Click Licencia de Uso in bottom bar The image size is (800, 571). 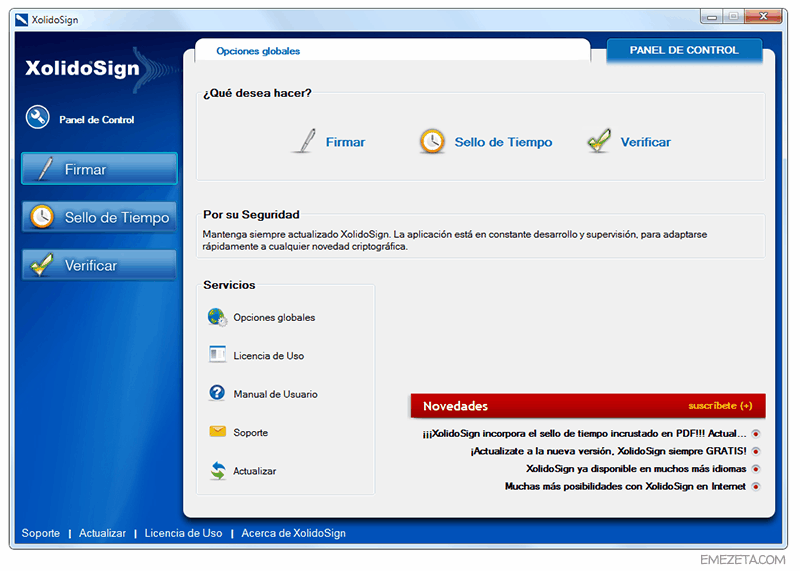(x=183, y=533)
